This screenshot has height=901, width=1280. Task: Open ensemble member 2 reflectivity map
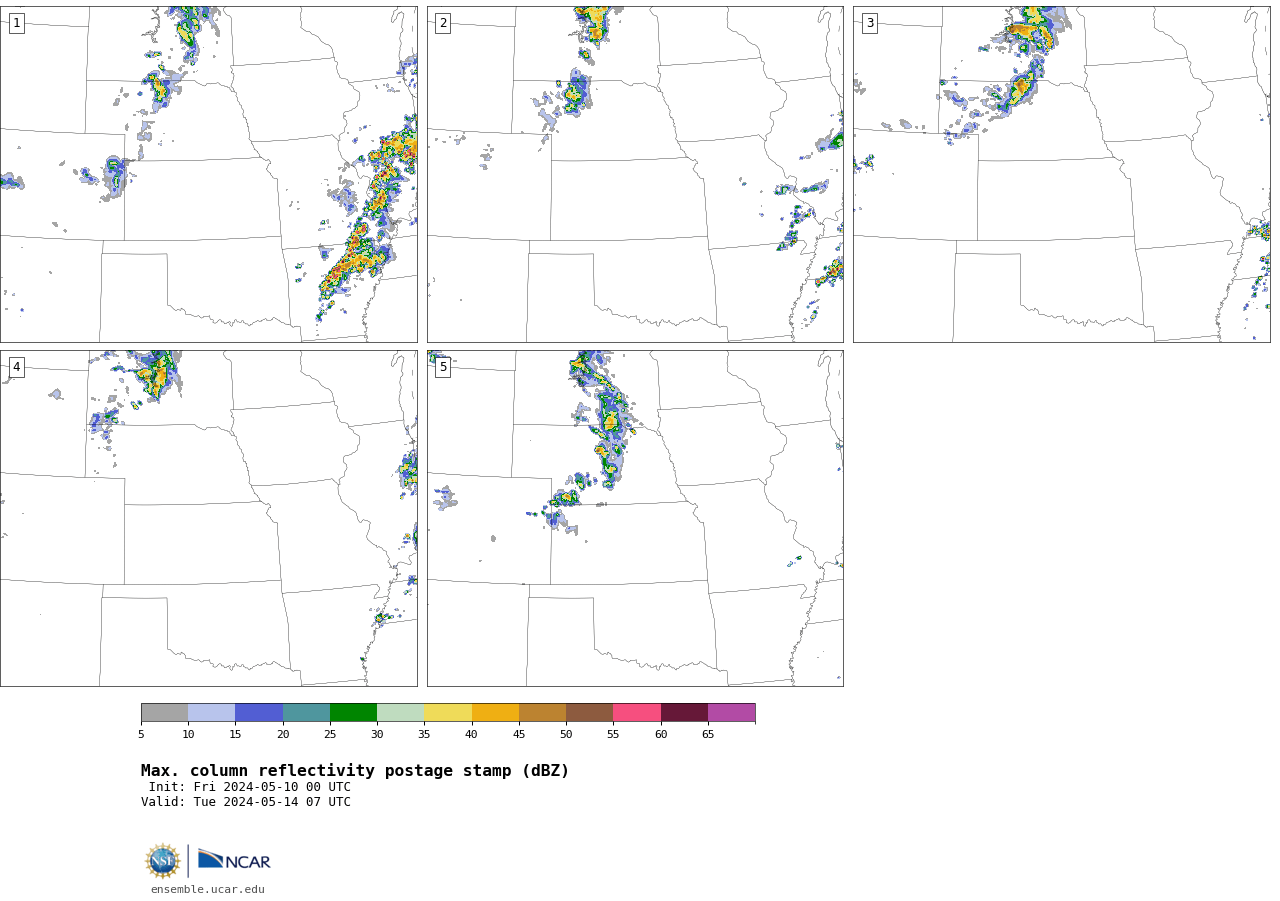pos(635,174)
